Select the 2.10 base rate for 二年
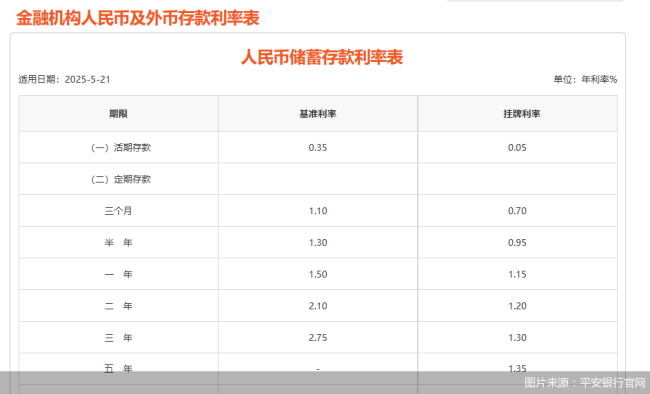Image resolution: width=650 pixels, height=394 pixels. coord(318,306)
